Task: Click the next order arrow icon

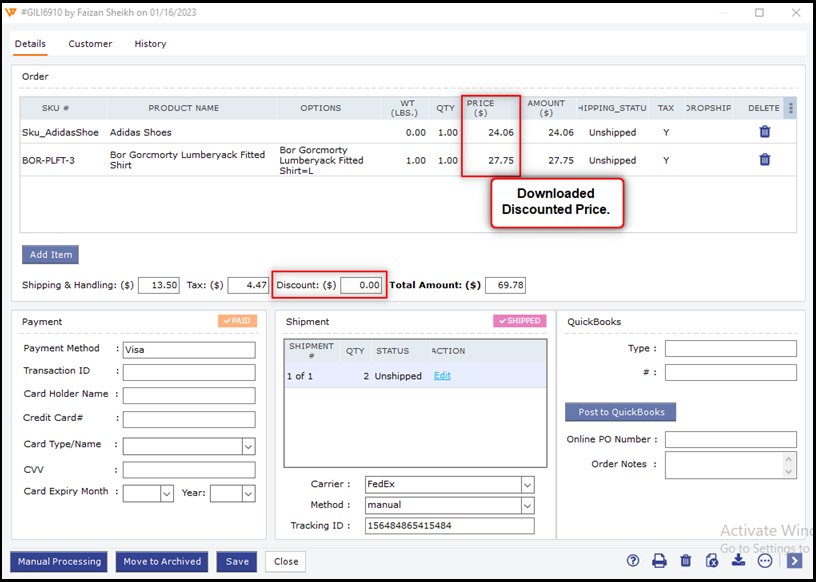Action: [794, 561]
